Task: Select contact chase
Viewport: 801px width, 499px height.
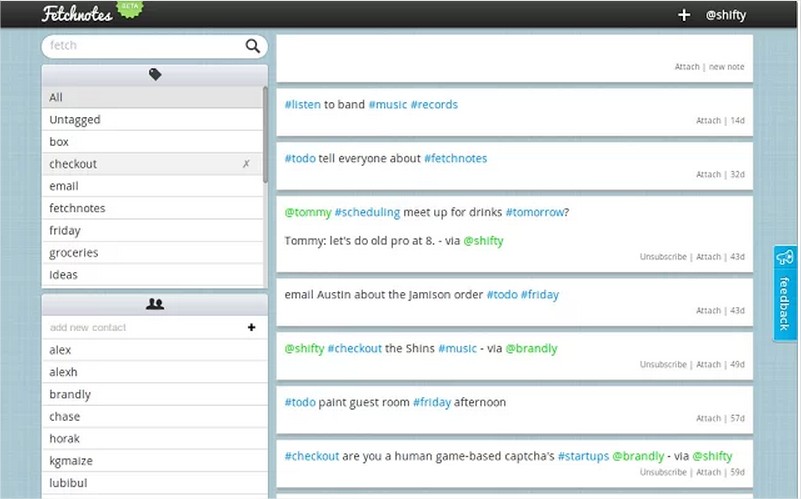Action: [154, 416]
